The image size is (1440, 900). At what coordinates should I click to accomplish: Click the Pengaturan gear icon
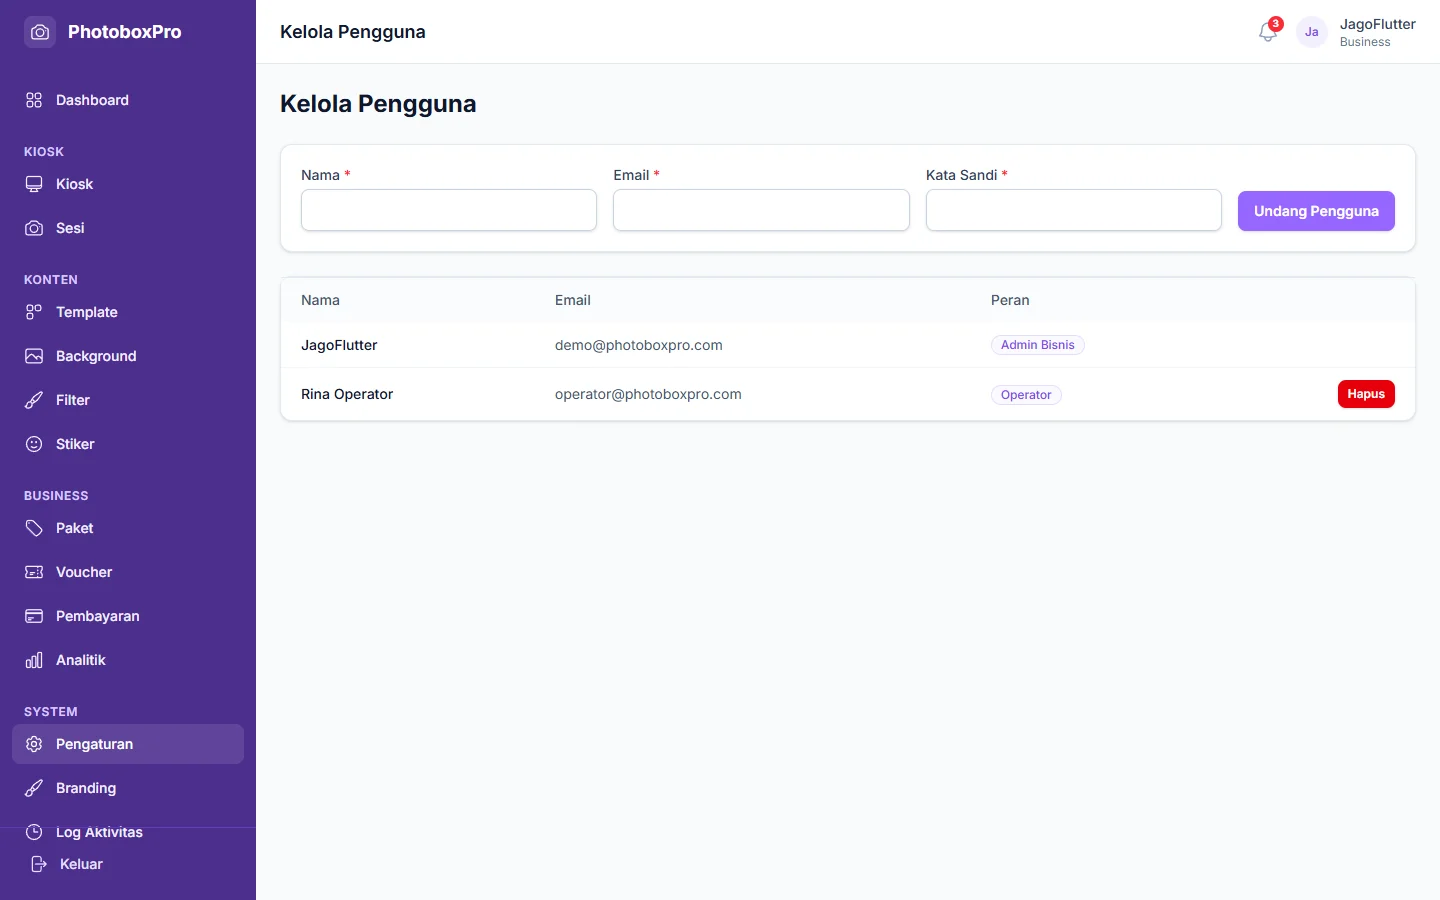coord(34,744)
